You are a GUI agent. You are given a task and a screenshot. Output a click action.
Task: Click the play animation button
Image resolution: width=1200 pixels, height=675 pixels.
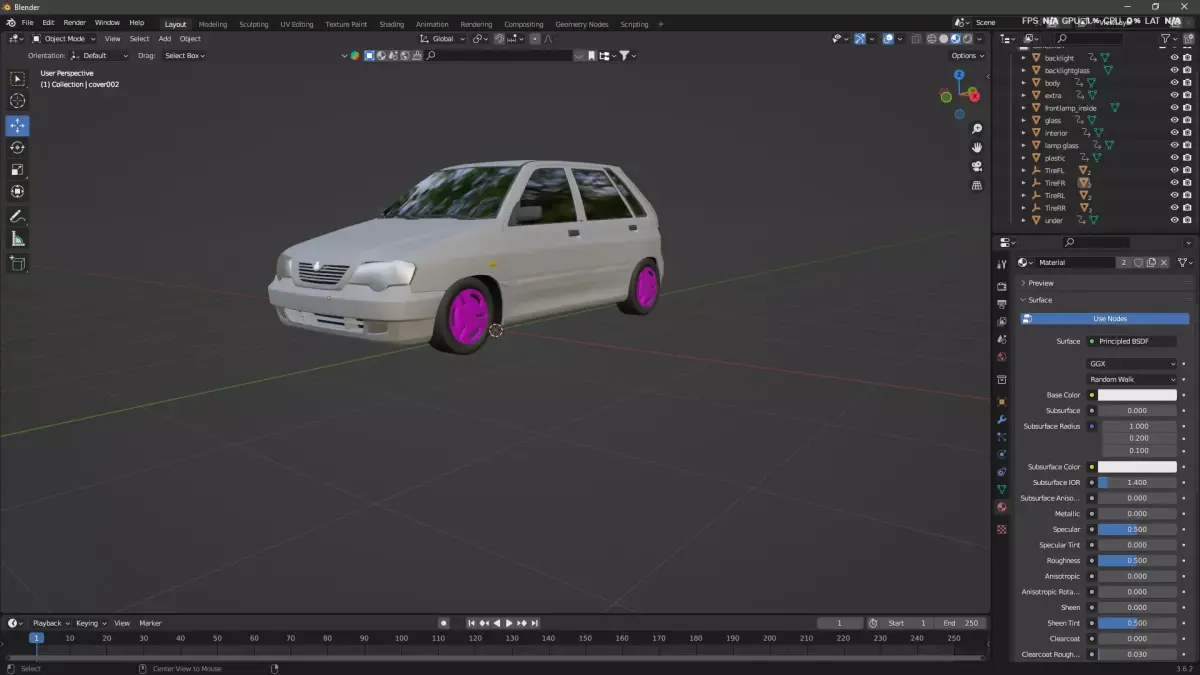tap(509, 623)
